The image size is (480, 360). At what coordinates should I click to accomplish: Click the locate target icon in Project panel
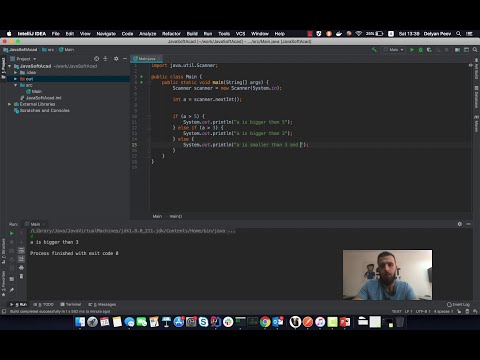pos(96,59)
